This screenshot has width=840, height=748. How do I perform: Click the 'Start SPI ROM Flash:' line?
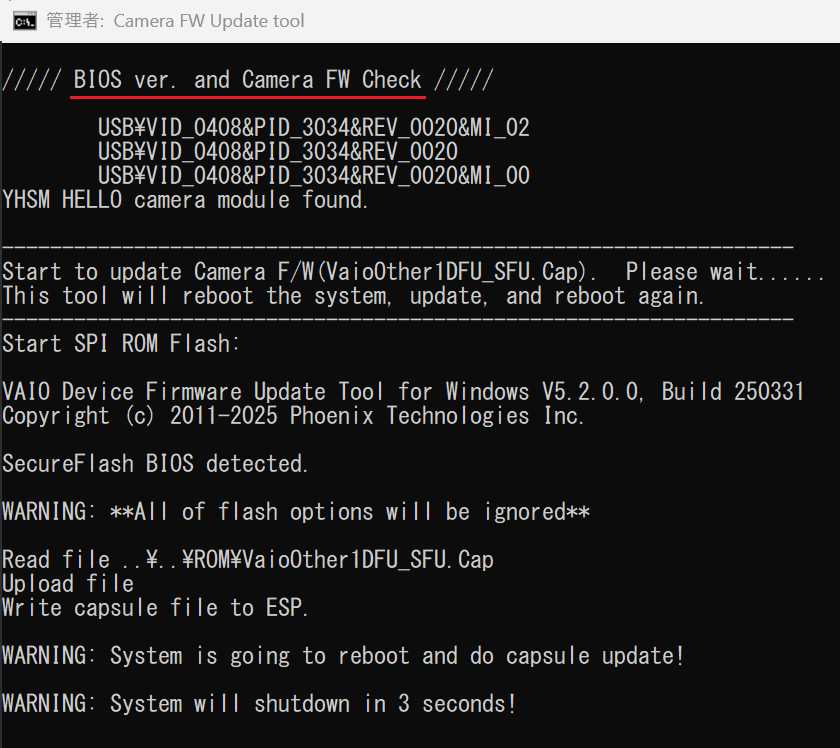(121, 343)
